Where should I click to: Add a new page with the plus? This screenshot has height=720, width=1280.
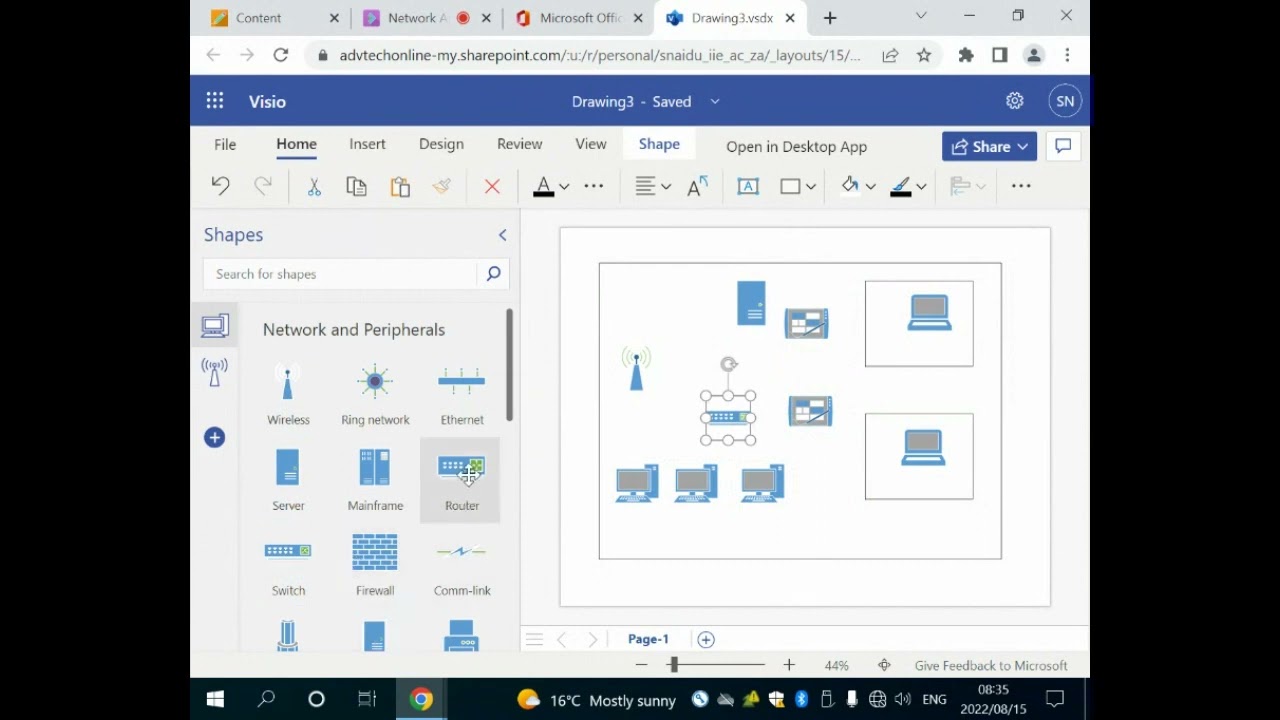click(706, 639)
